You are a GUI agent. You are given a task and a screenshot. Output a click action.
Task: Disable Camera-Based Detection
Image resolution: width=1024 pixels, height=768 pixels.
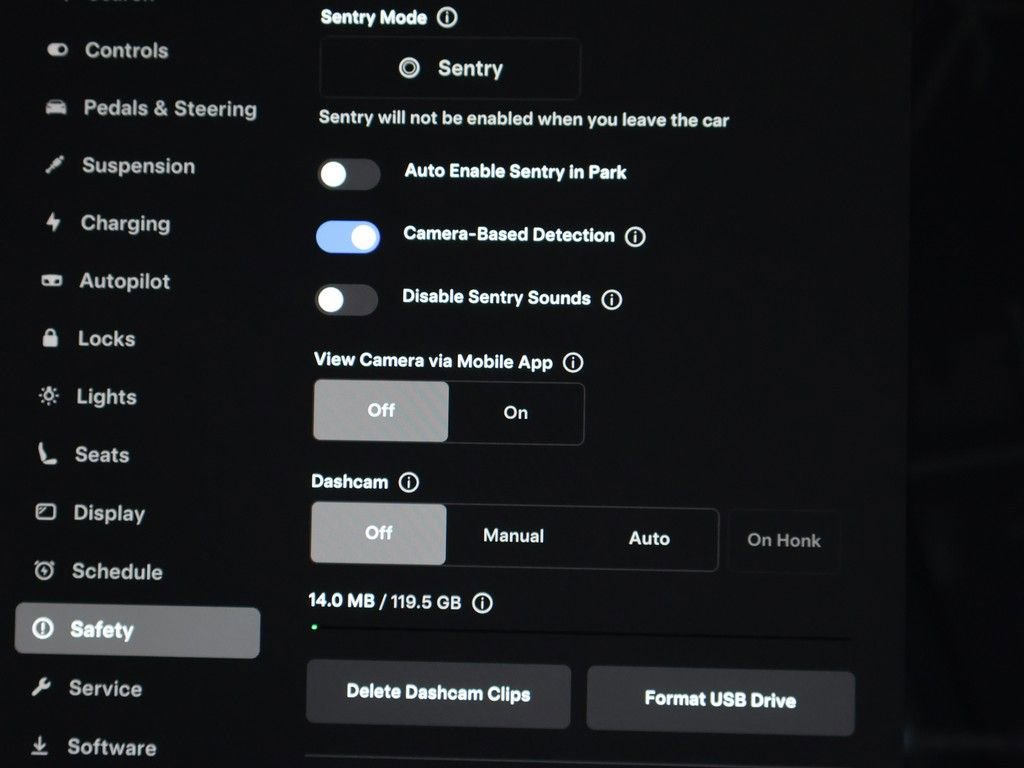tap(347, 237)
